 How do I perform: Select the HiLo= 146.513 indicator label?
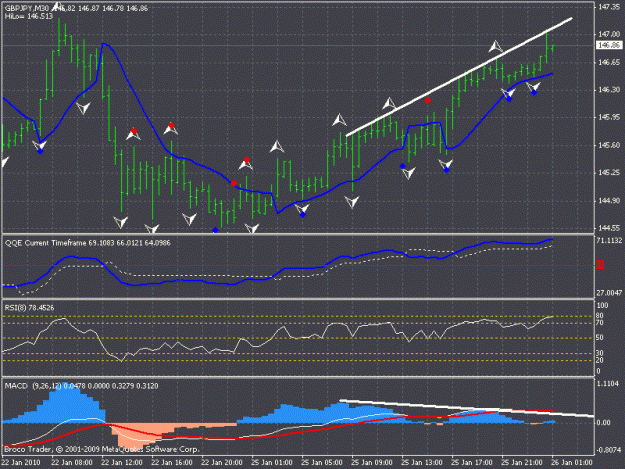29,16
